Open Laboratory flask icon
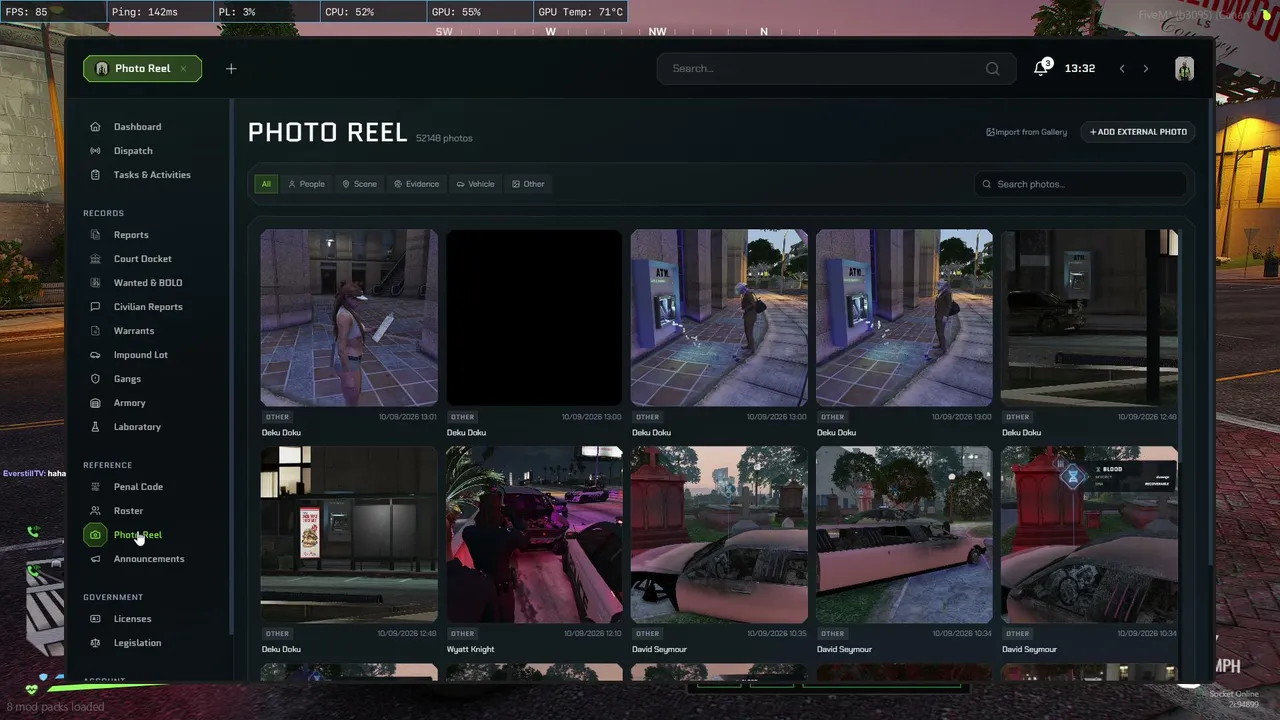Viewport: 1280px width, 720px height. tap(95, 427)
